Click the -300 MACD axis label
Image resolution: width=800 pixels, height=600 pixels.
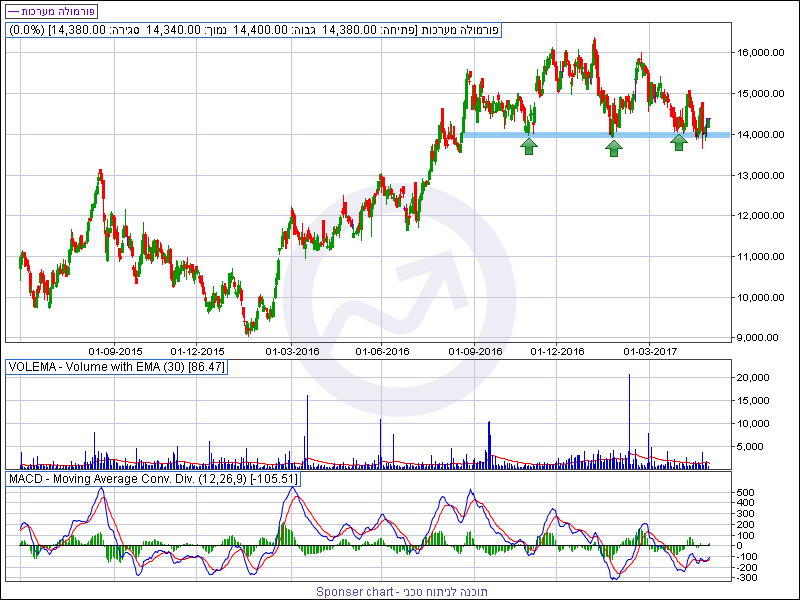747,578
